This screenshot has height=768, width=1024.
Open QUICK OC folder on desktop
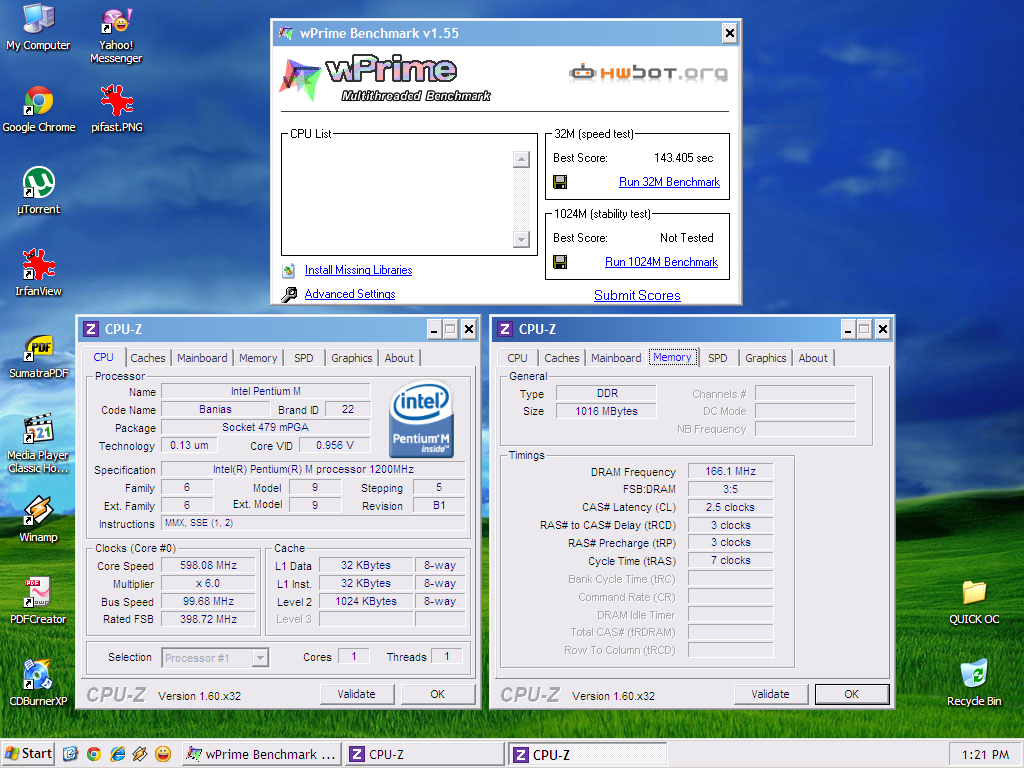974,601
